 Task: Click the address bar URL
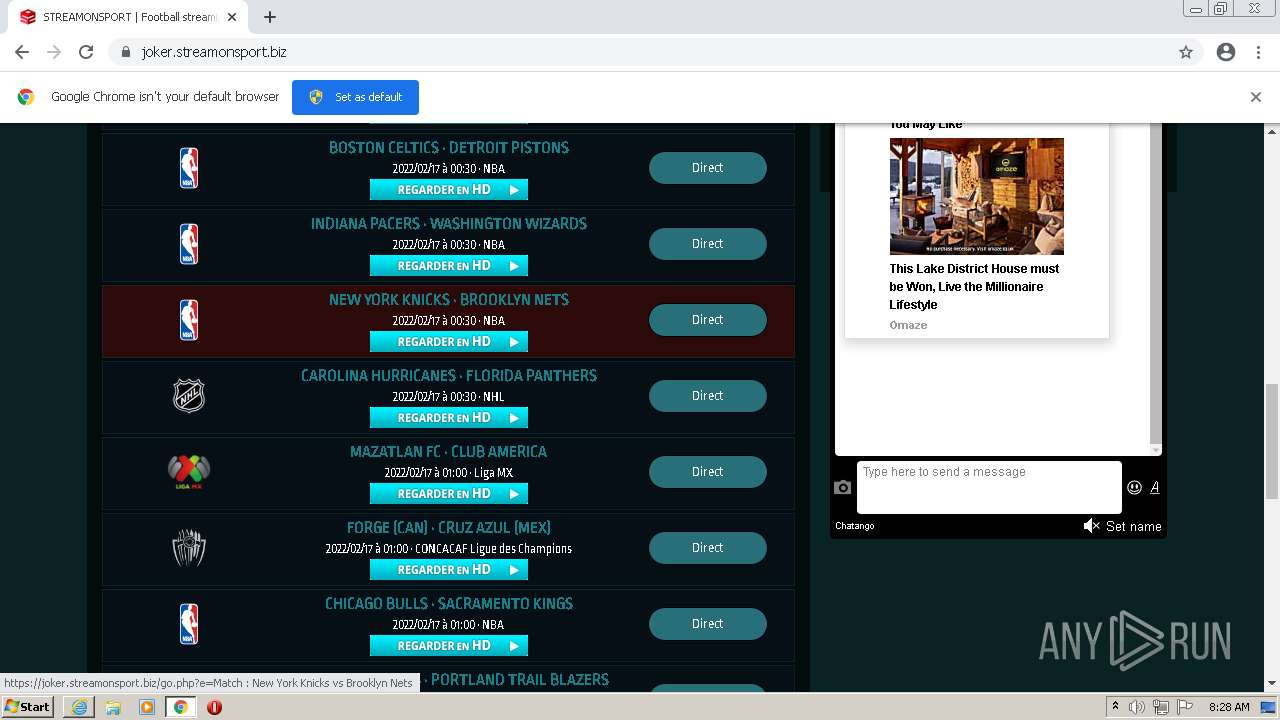pyautogui.click(x=214, y=52)
